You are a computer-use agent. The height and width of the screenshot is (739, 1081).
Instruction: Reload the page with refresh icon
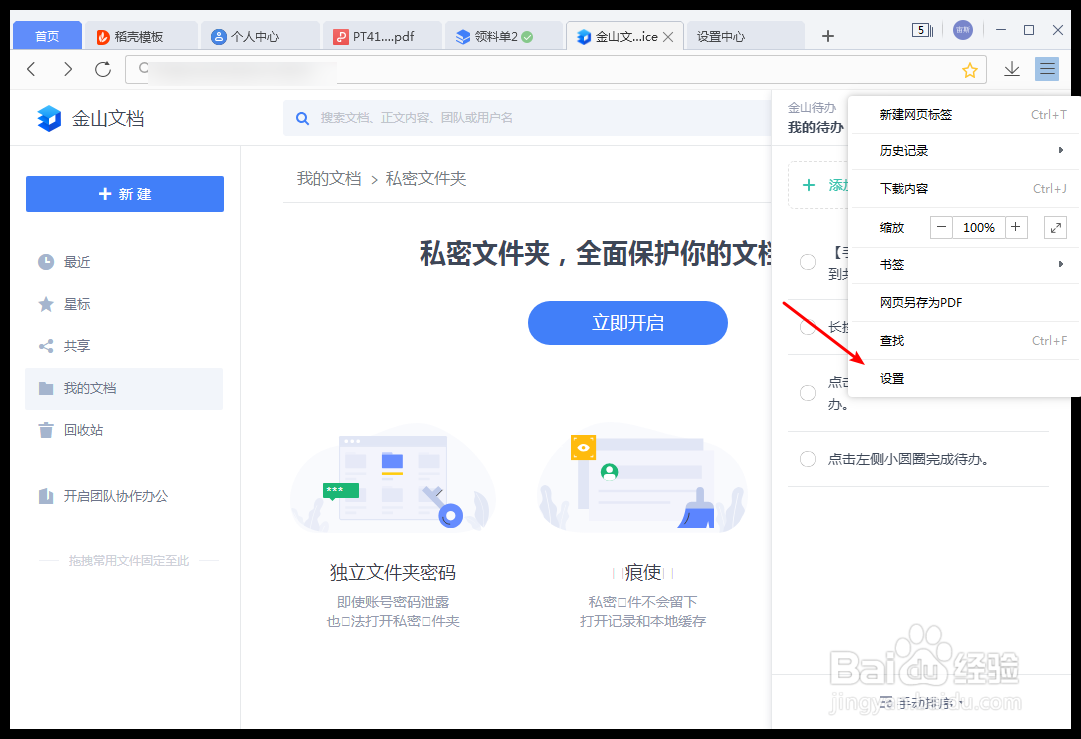click(x=103, y=69)
